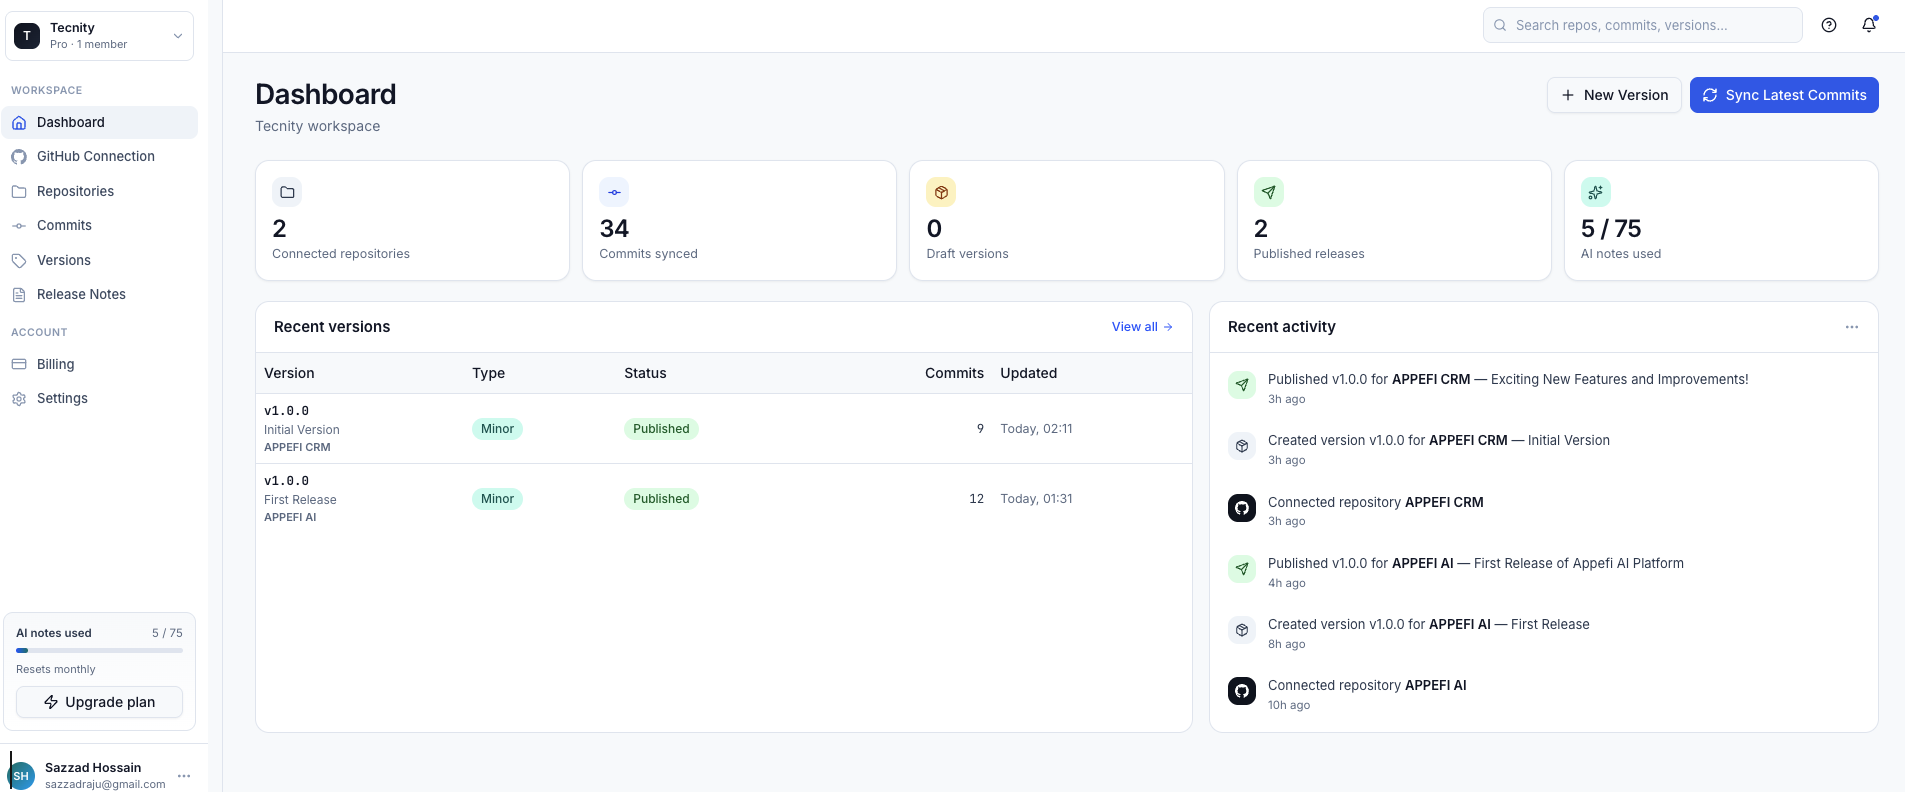This screenshot has width=1905, height=792.
Task: Click GitHub icon for Connected APPEFI AI
Action: (1242, 691)
